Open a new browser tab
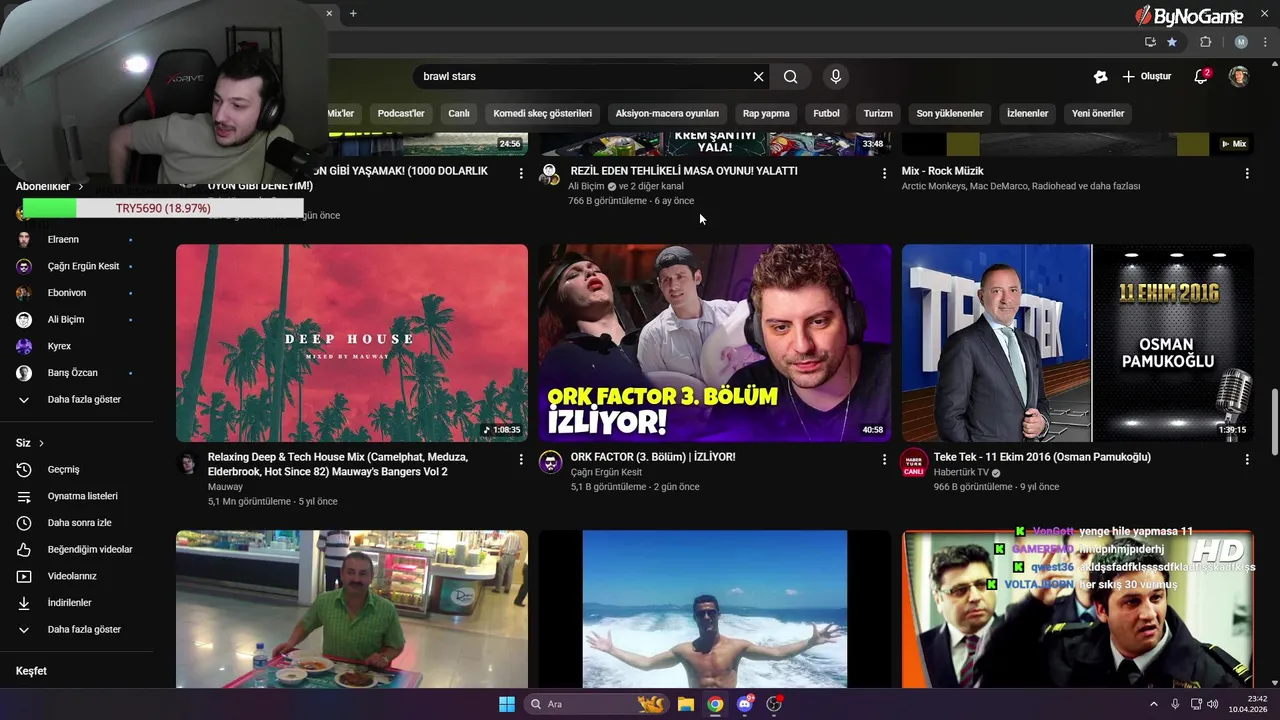Image resolution: width=1280 pixels, height=720 pixels. (x=353, y=13)
